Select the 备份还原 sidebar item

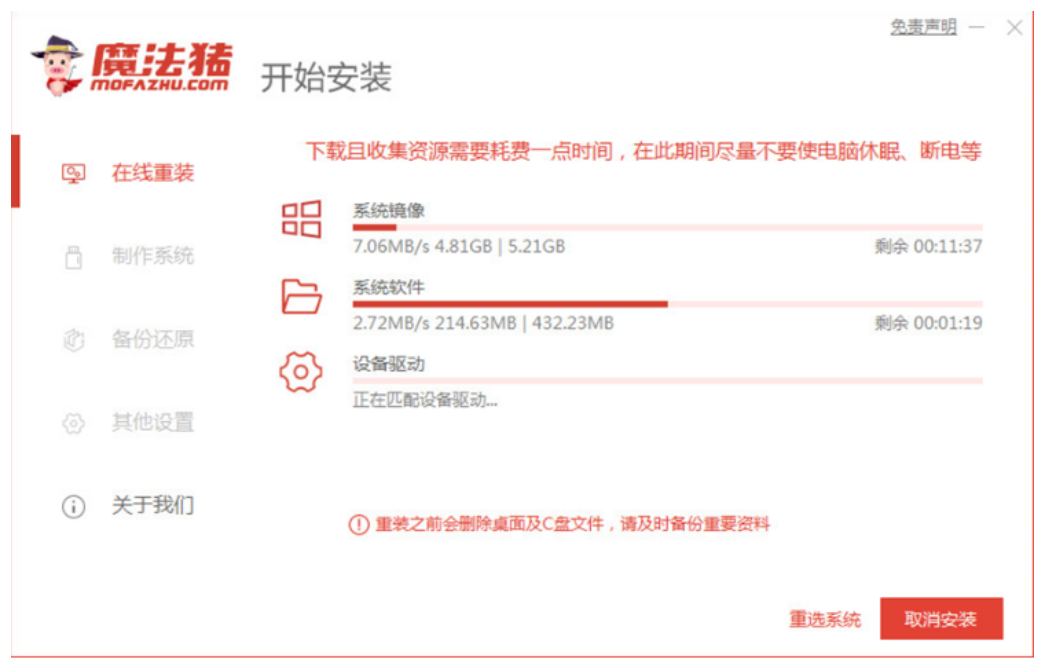click(152, 340)
